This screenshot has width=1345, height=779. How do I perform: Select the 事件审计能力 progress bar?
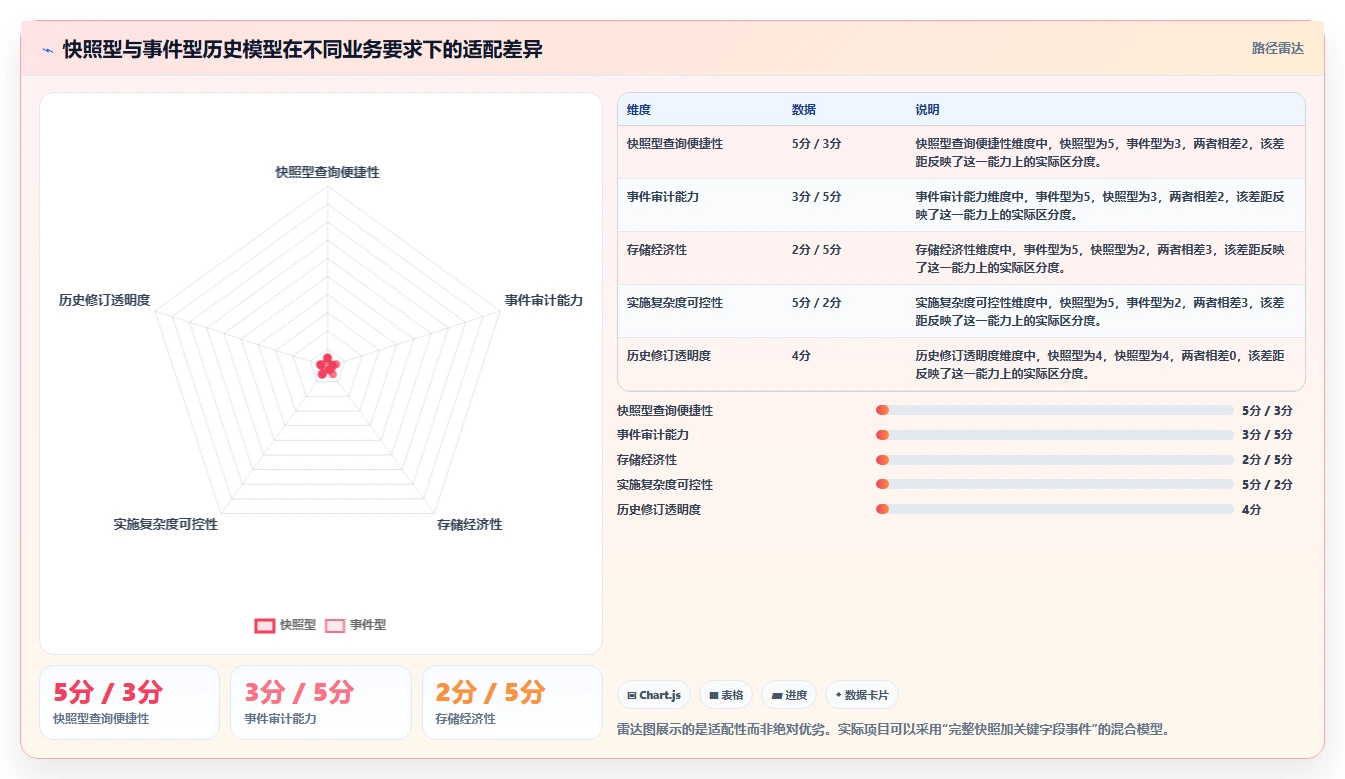coord(1055,435)
